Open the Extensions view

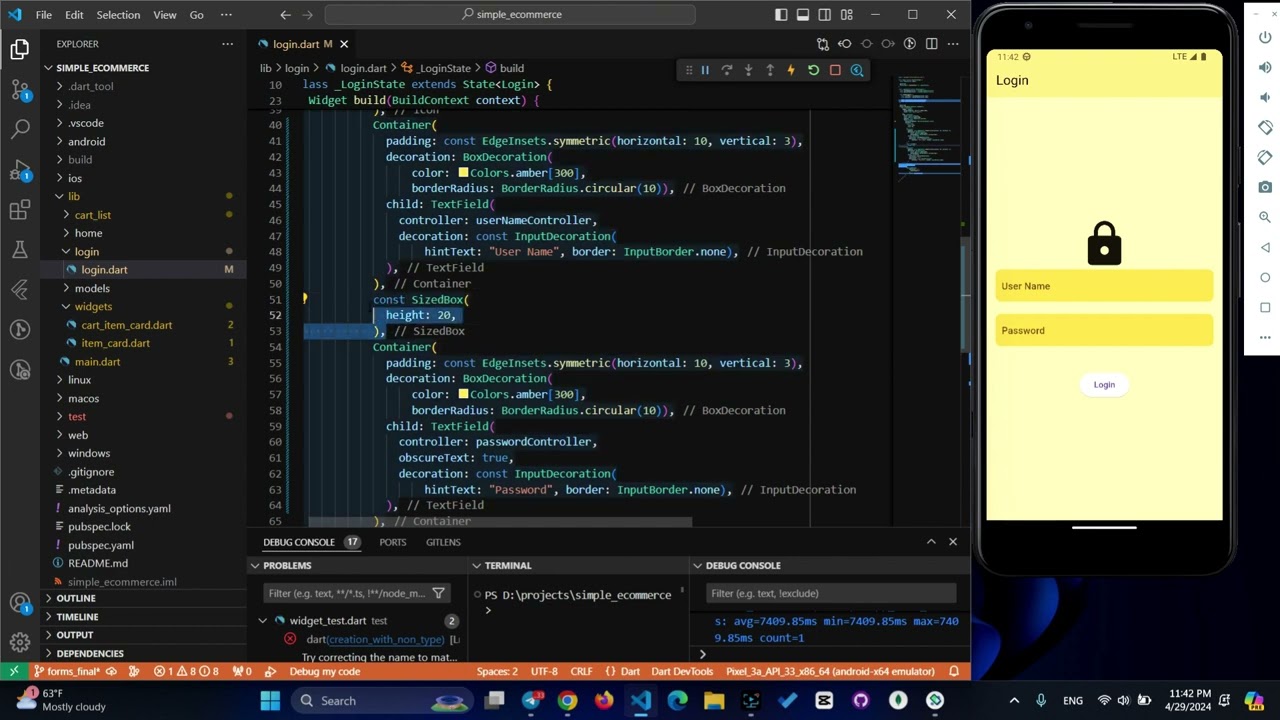tap(20, 209)
